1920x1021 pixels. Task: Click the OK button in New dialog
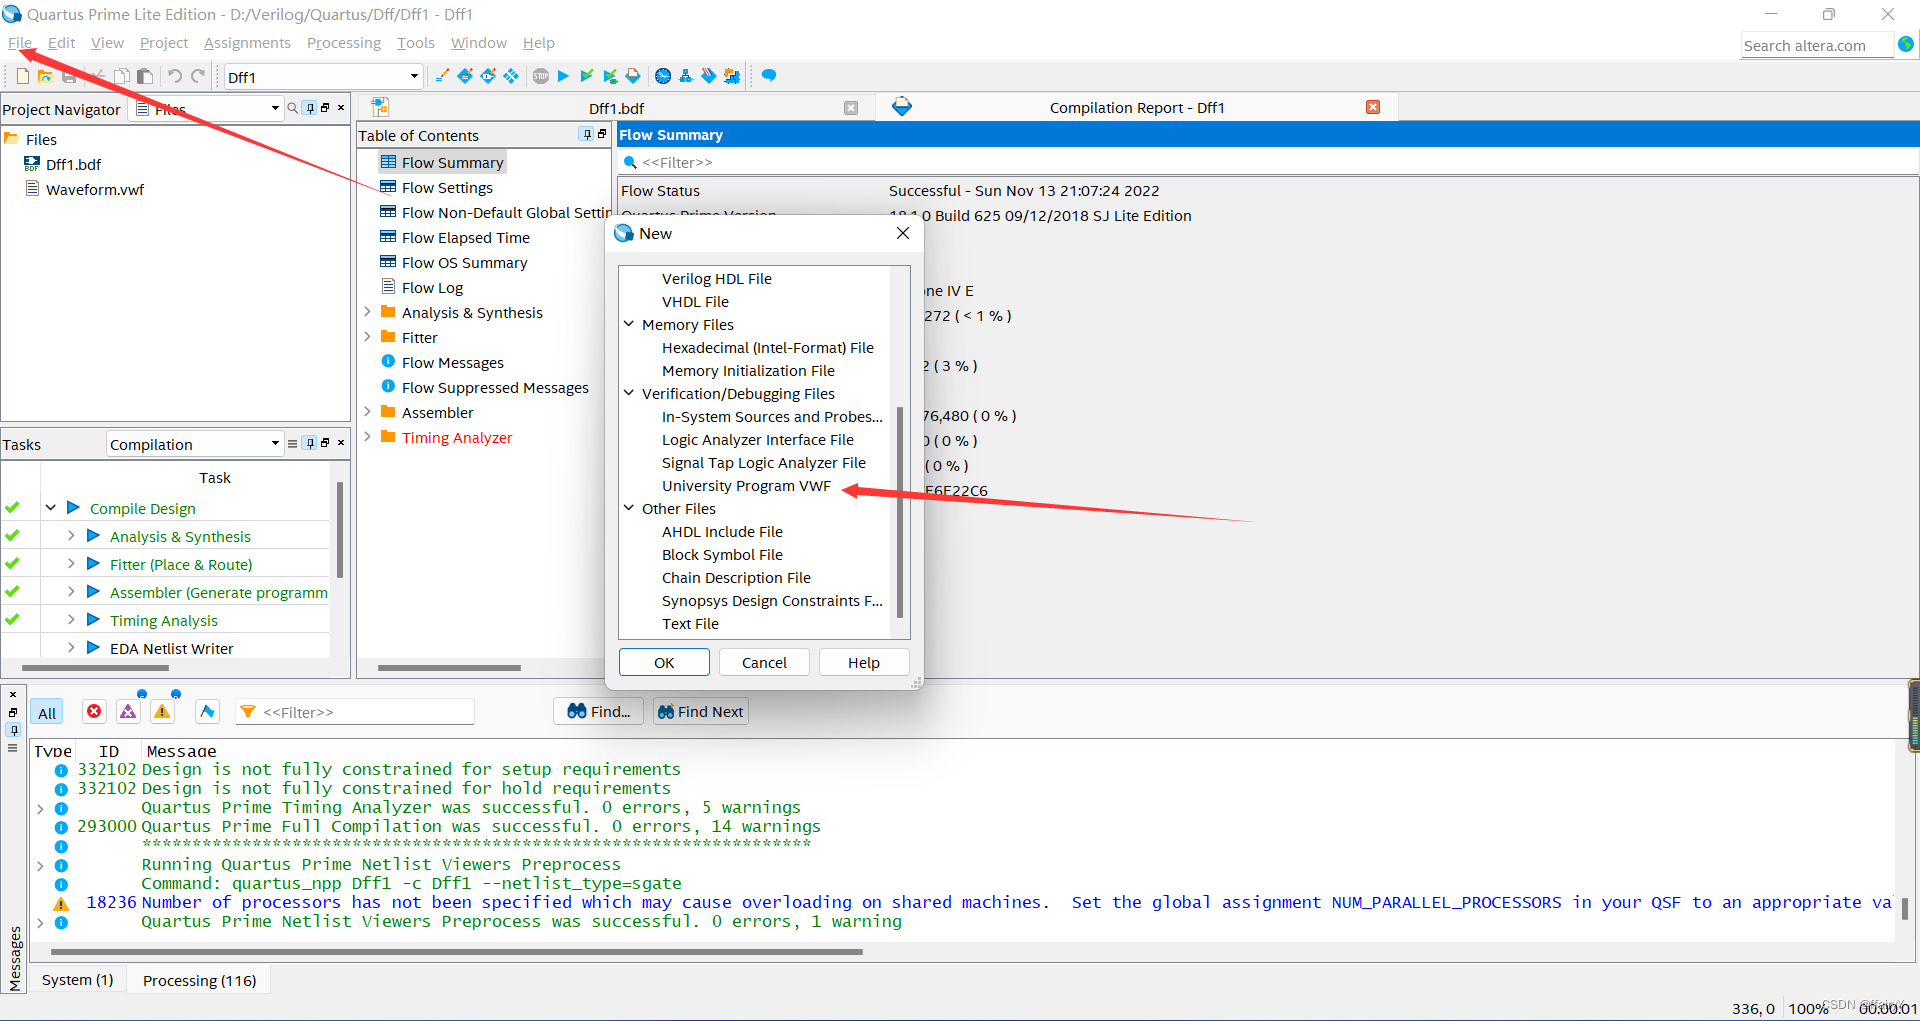coord(663,662)
